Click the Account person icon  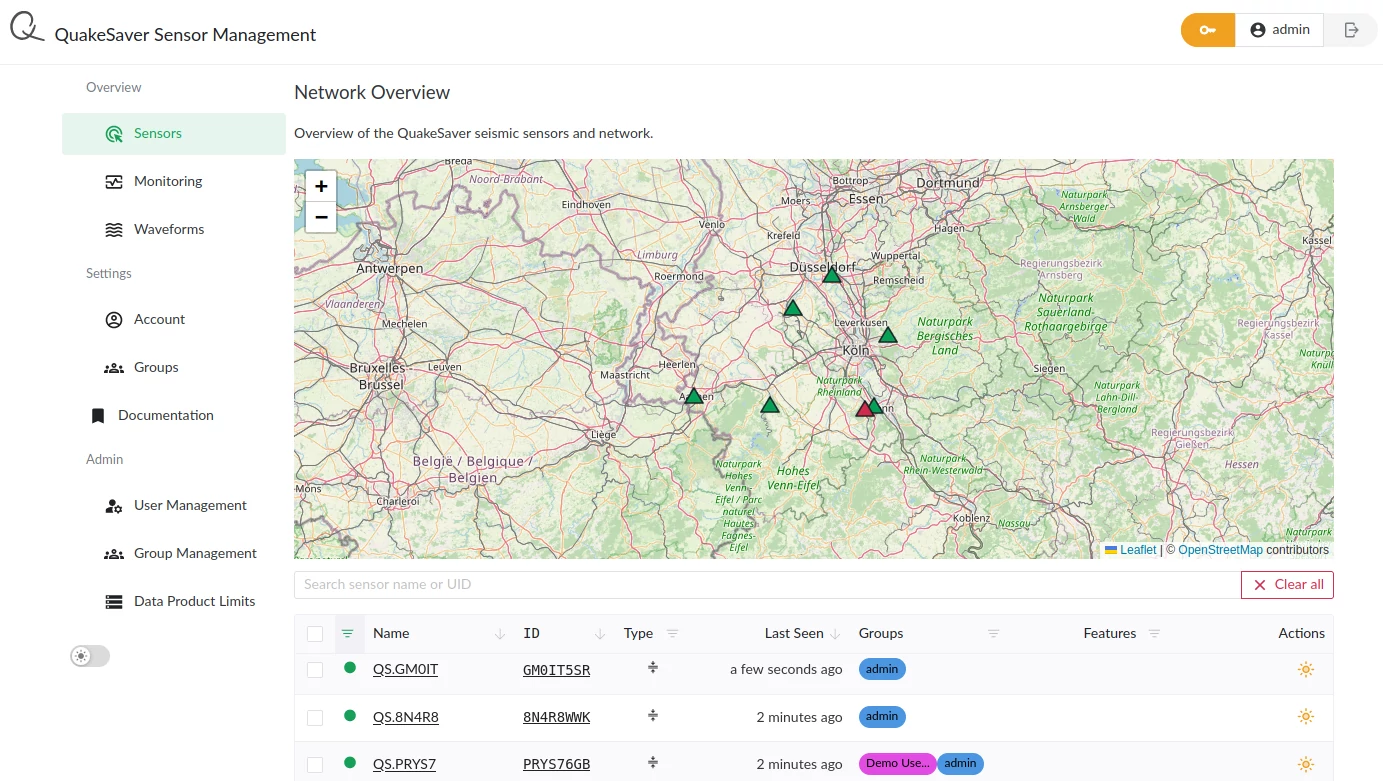(114, 320)
